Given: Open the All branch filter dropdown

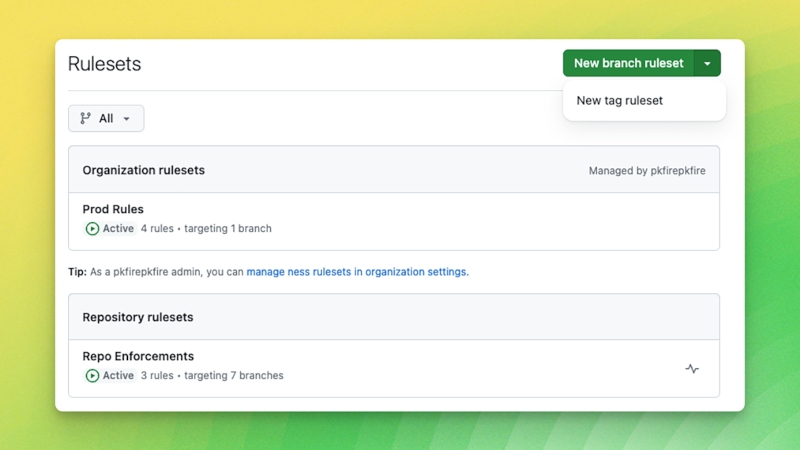Looking at the screenshot, I should click(x=106, y=118).
